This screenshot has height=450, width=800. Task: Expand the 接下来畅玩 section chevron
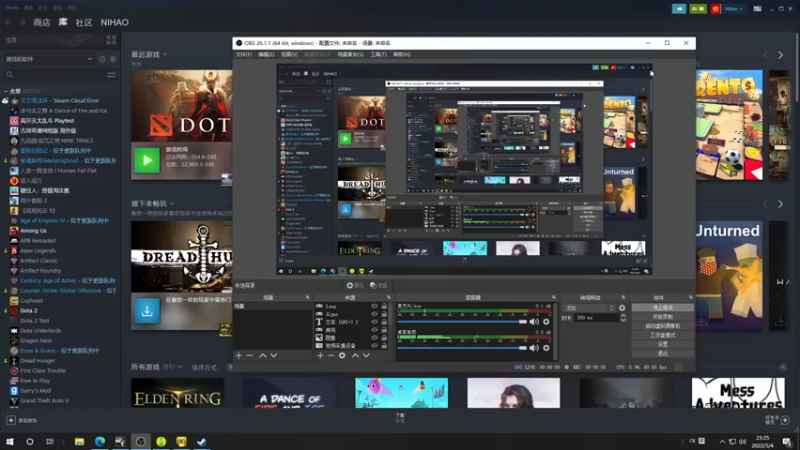coord(172,204)
